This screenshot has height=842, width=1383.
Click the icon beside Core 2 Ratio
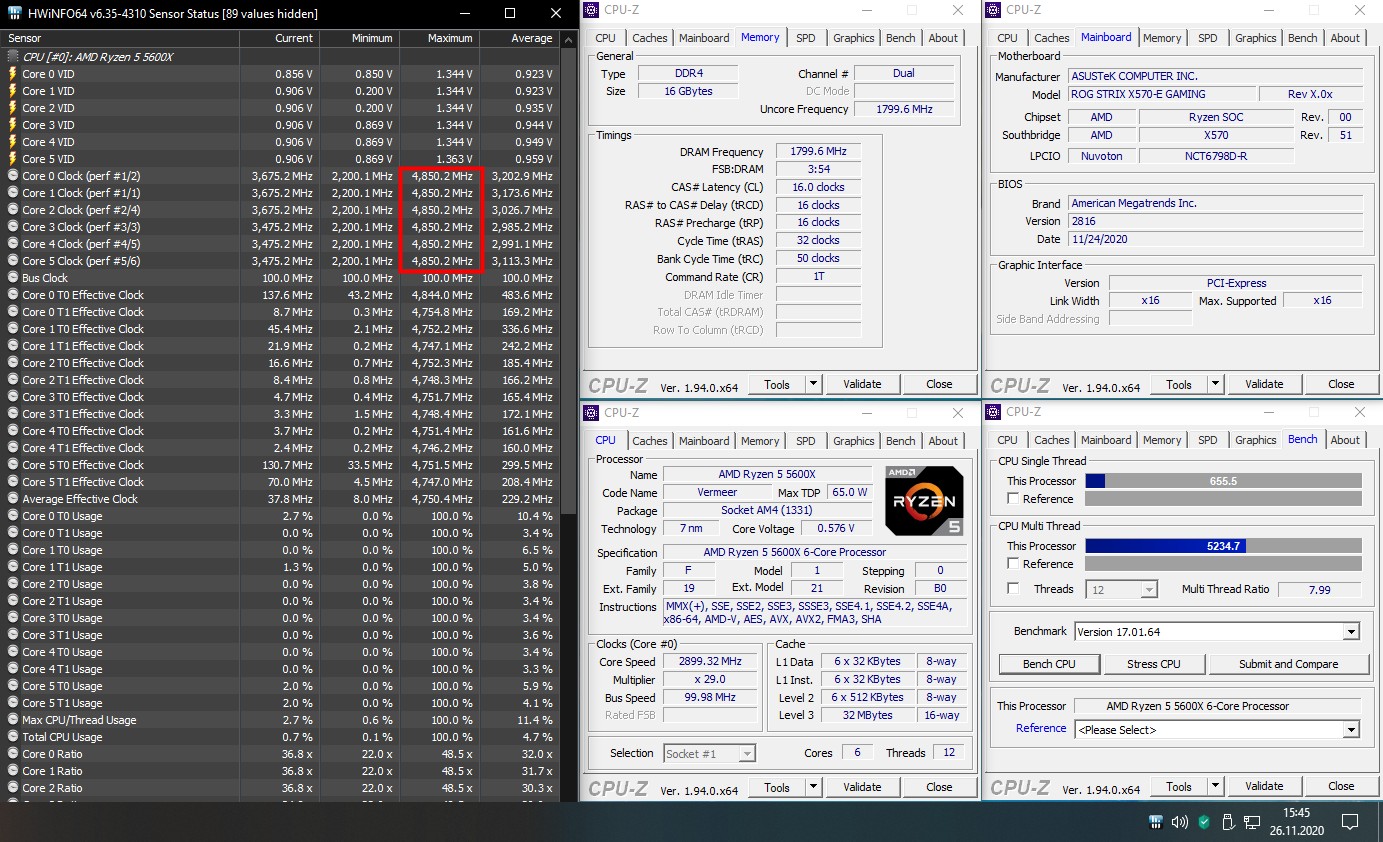pos(12,788)
